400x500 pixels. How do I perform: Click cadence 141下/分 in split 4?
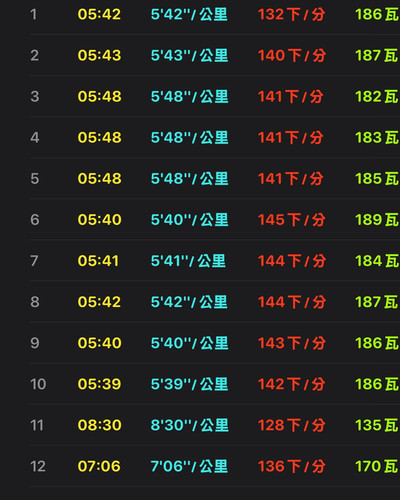(x=291, y=137)
